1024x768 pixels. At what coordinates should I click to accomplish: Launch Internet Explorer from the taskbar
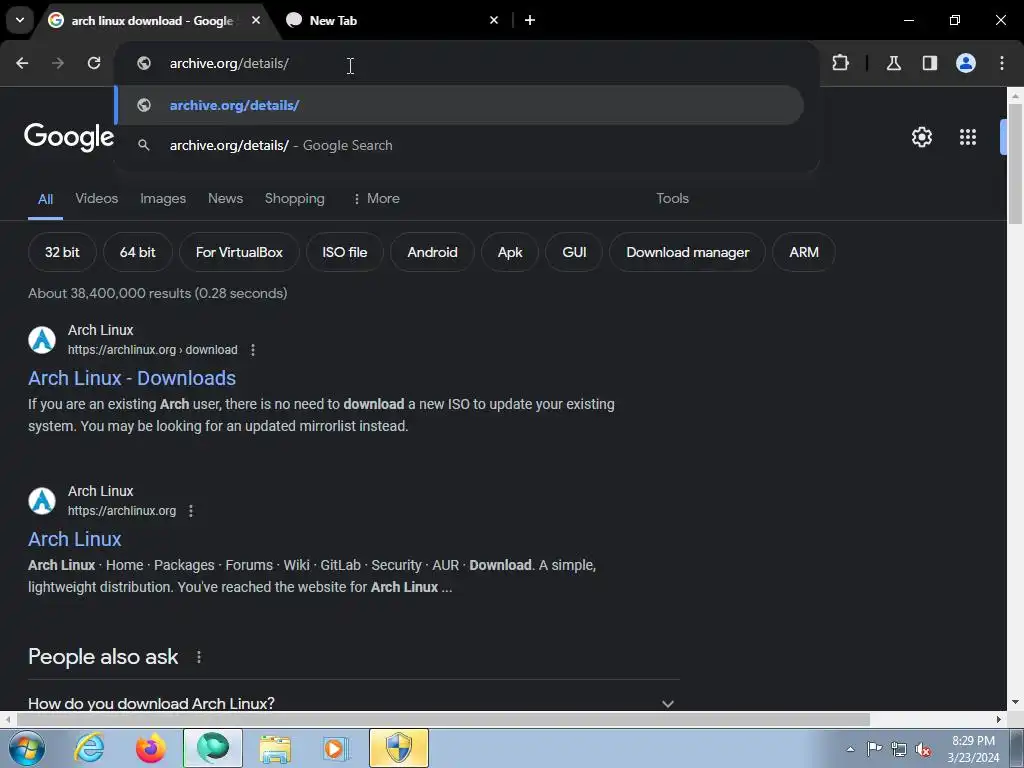click(89, 748)
